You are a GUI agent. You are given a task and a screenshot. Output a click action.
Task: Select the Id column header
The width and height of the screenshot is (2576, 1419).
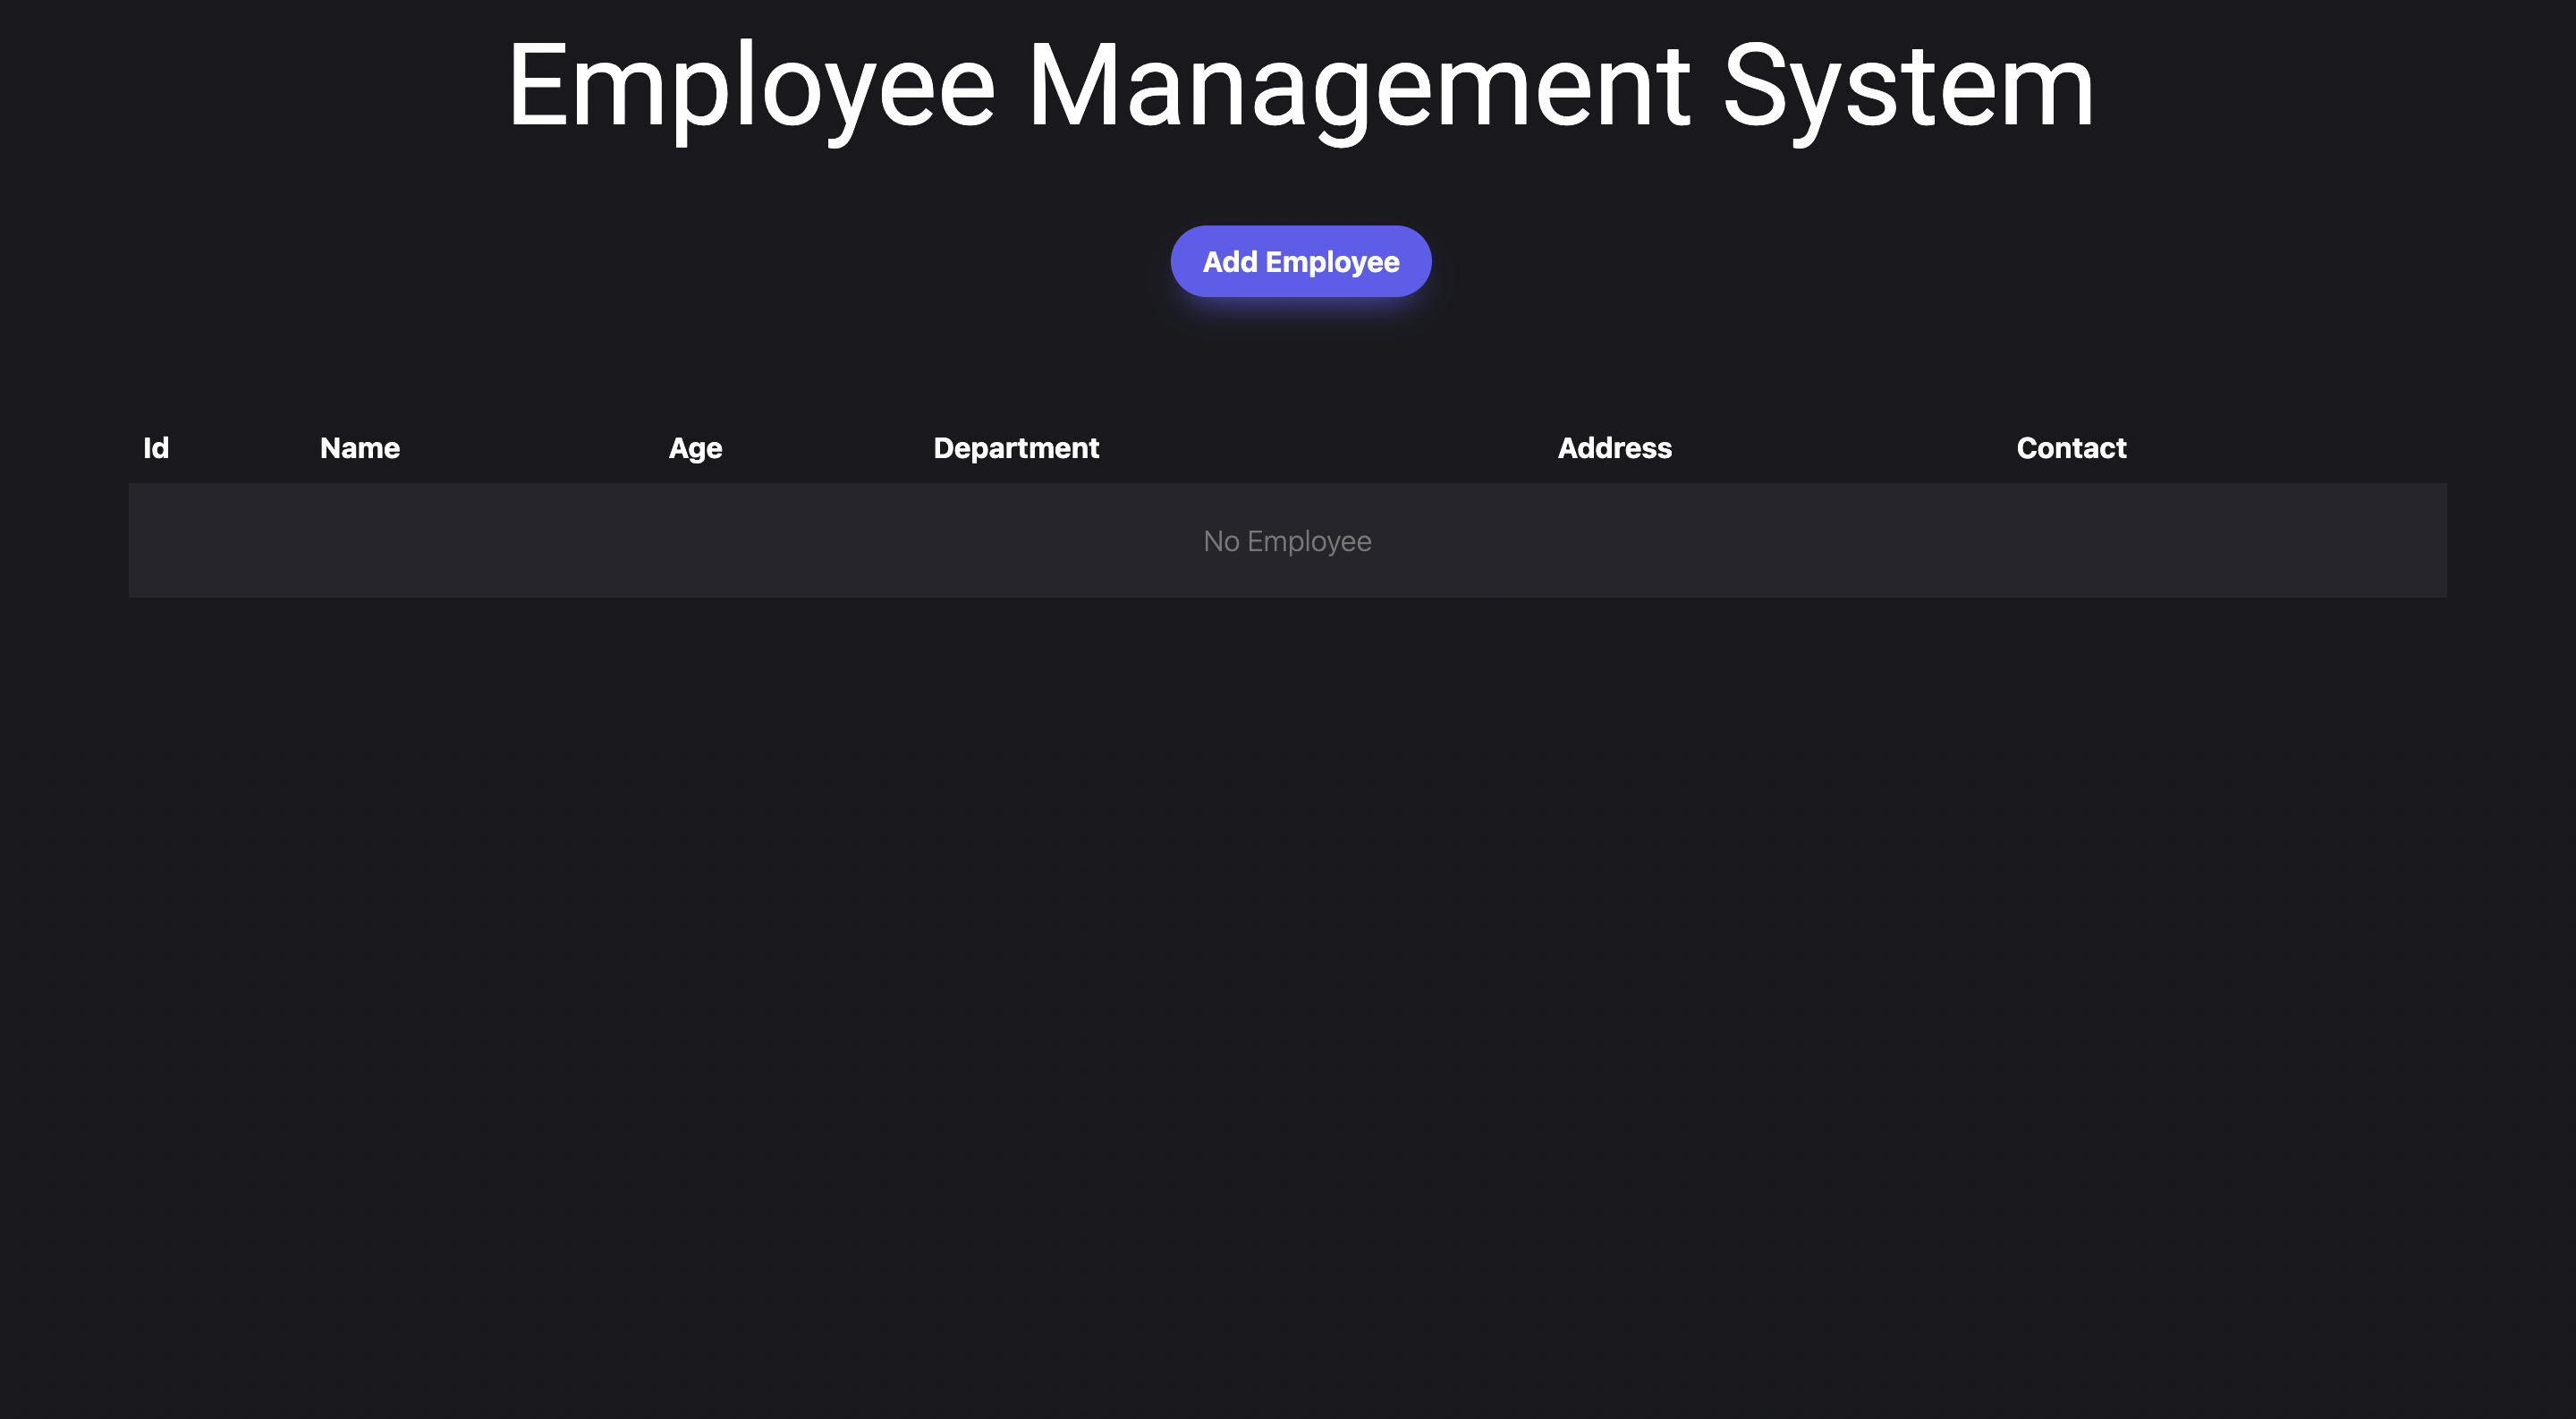[156, 448]
